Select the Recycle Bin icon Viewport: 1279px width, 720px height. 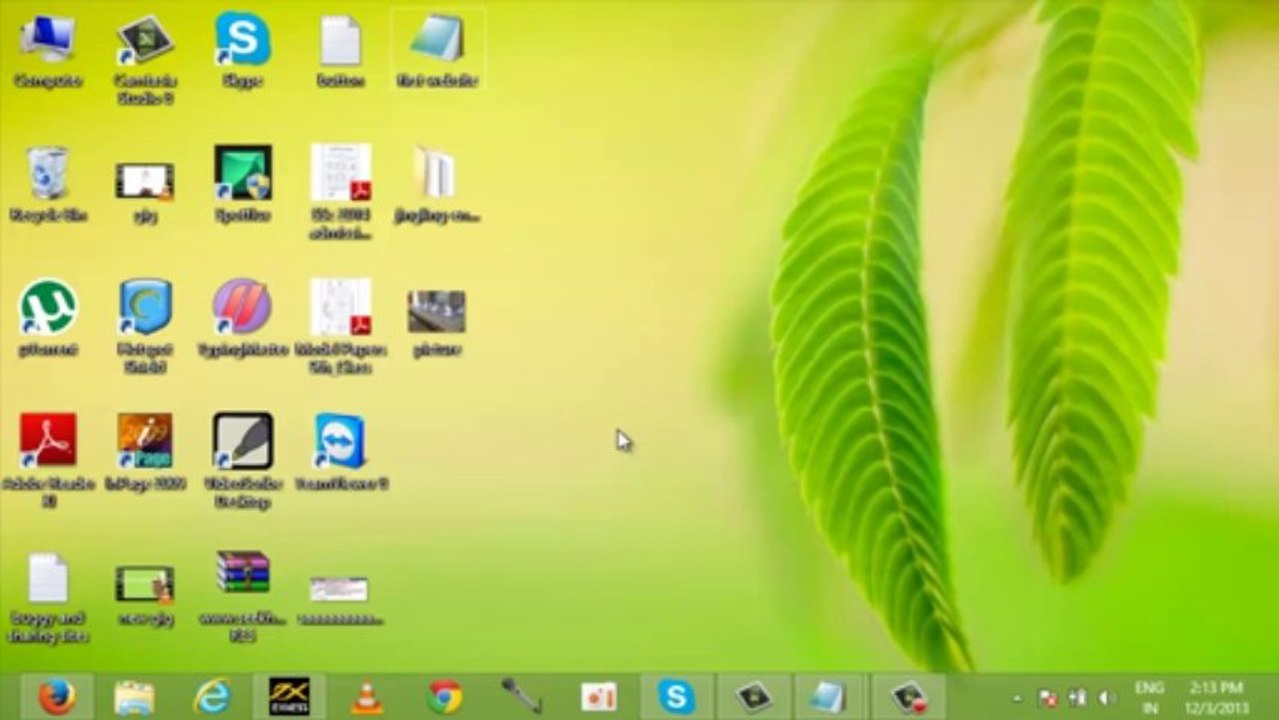(47, 184)
